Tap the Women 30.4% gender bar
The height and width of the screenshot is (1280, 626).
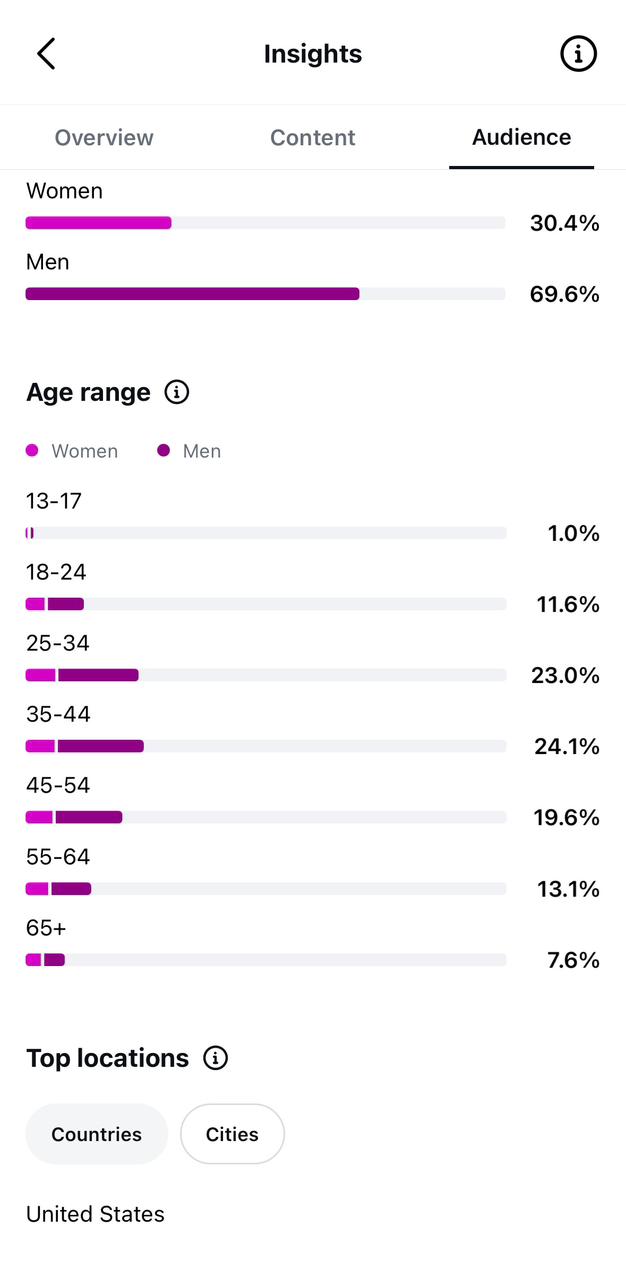(266, 223)
